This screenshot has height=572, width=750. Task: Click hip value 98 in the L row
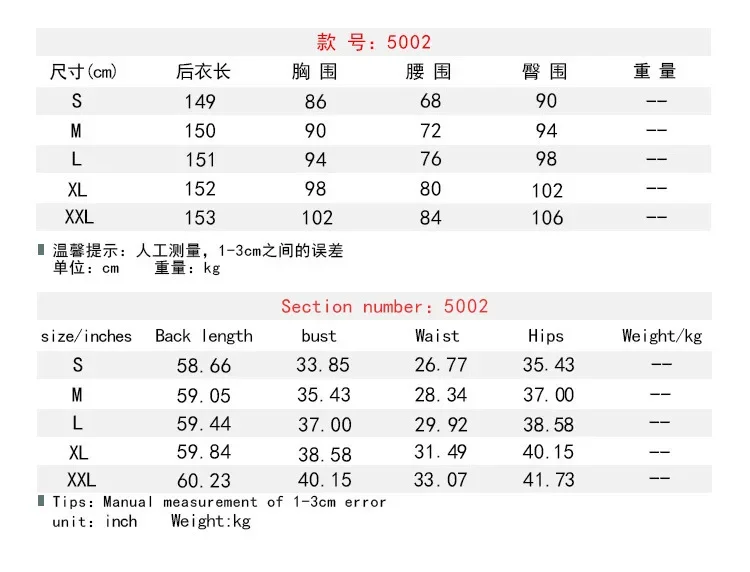546,159
